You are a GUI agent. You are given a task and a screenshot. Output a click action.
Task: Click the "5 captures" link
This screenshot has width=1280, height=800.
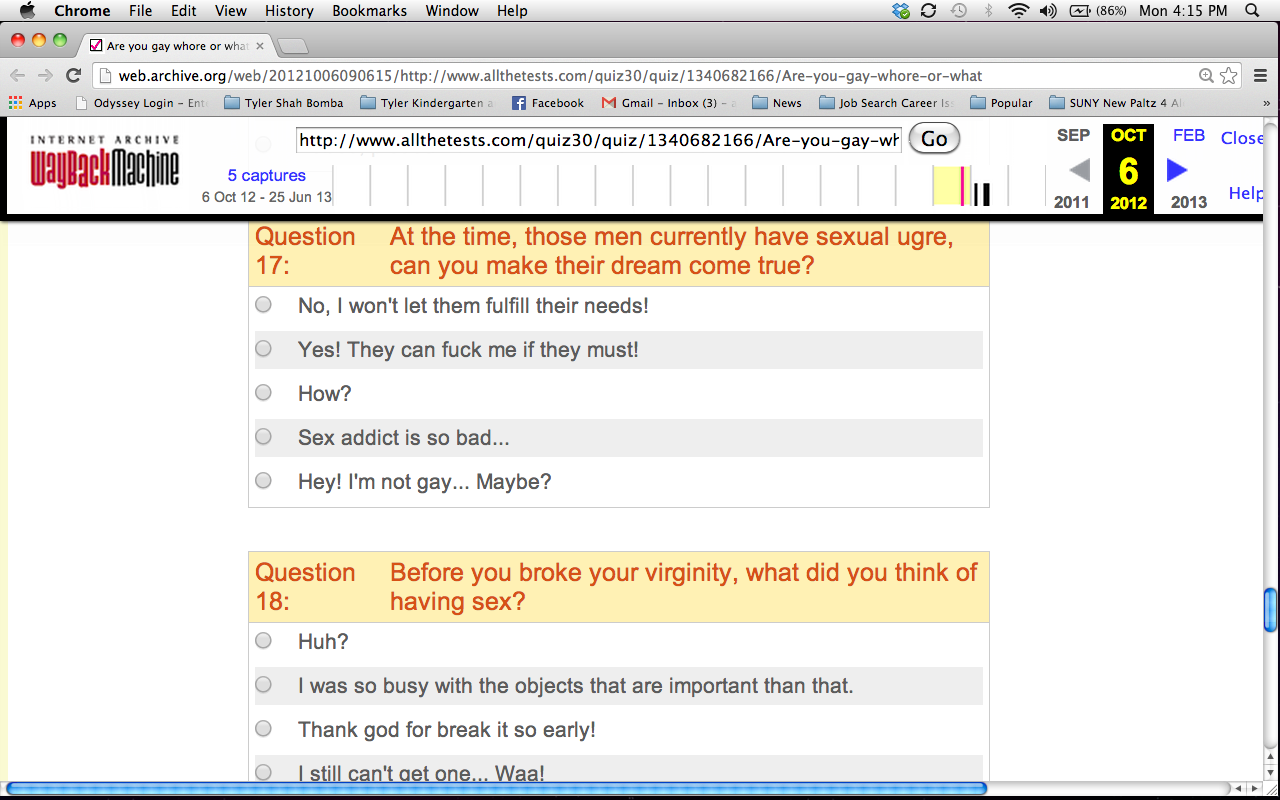point(266,176)
